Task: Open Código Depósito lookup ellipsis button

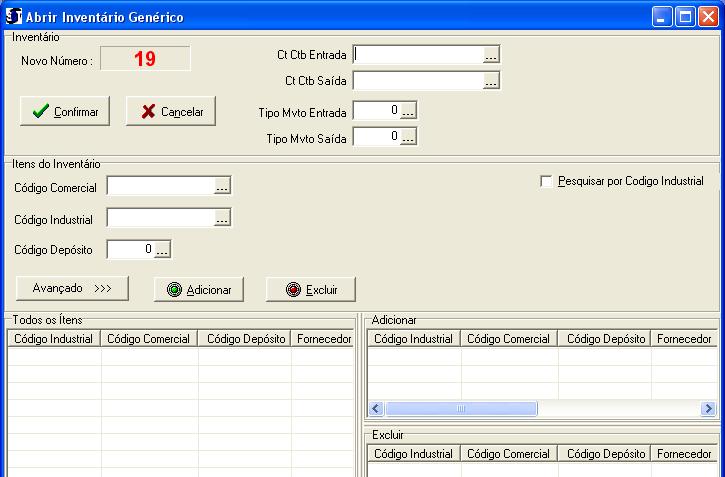Action: coord(163,250)
